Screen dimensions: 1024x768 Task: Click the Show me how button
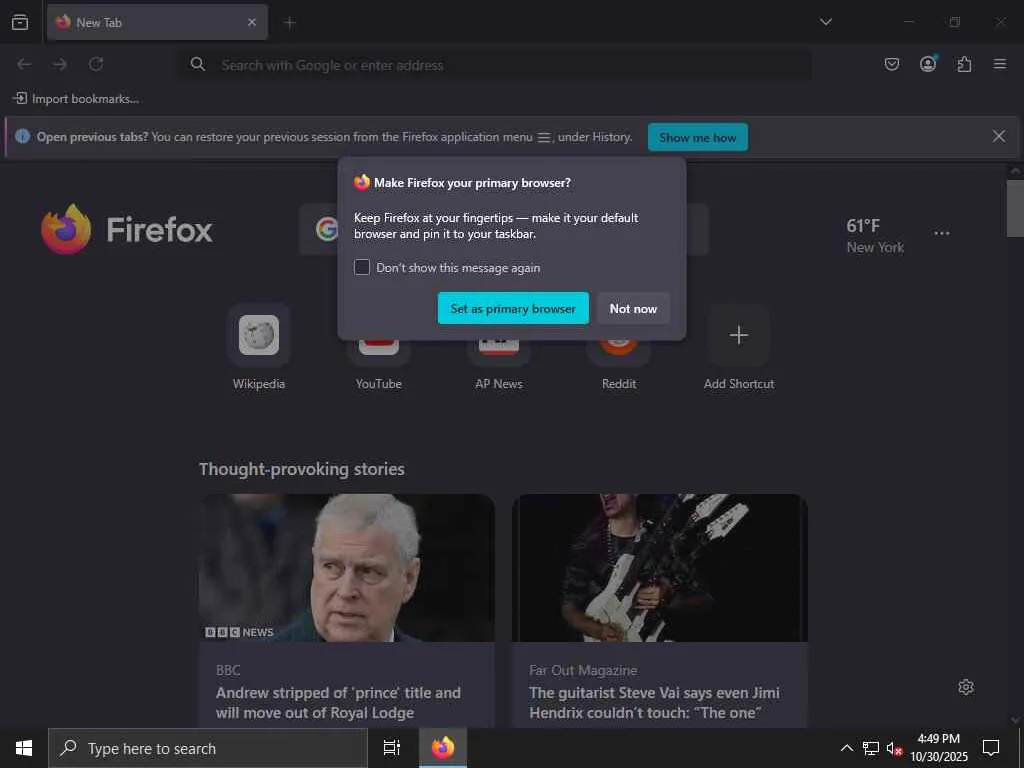697,137
